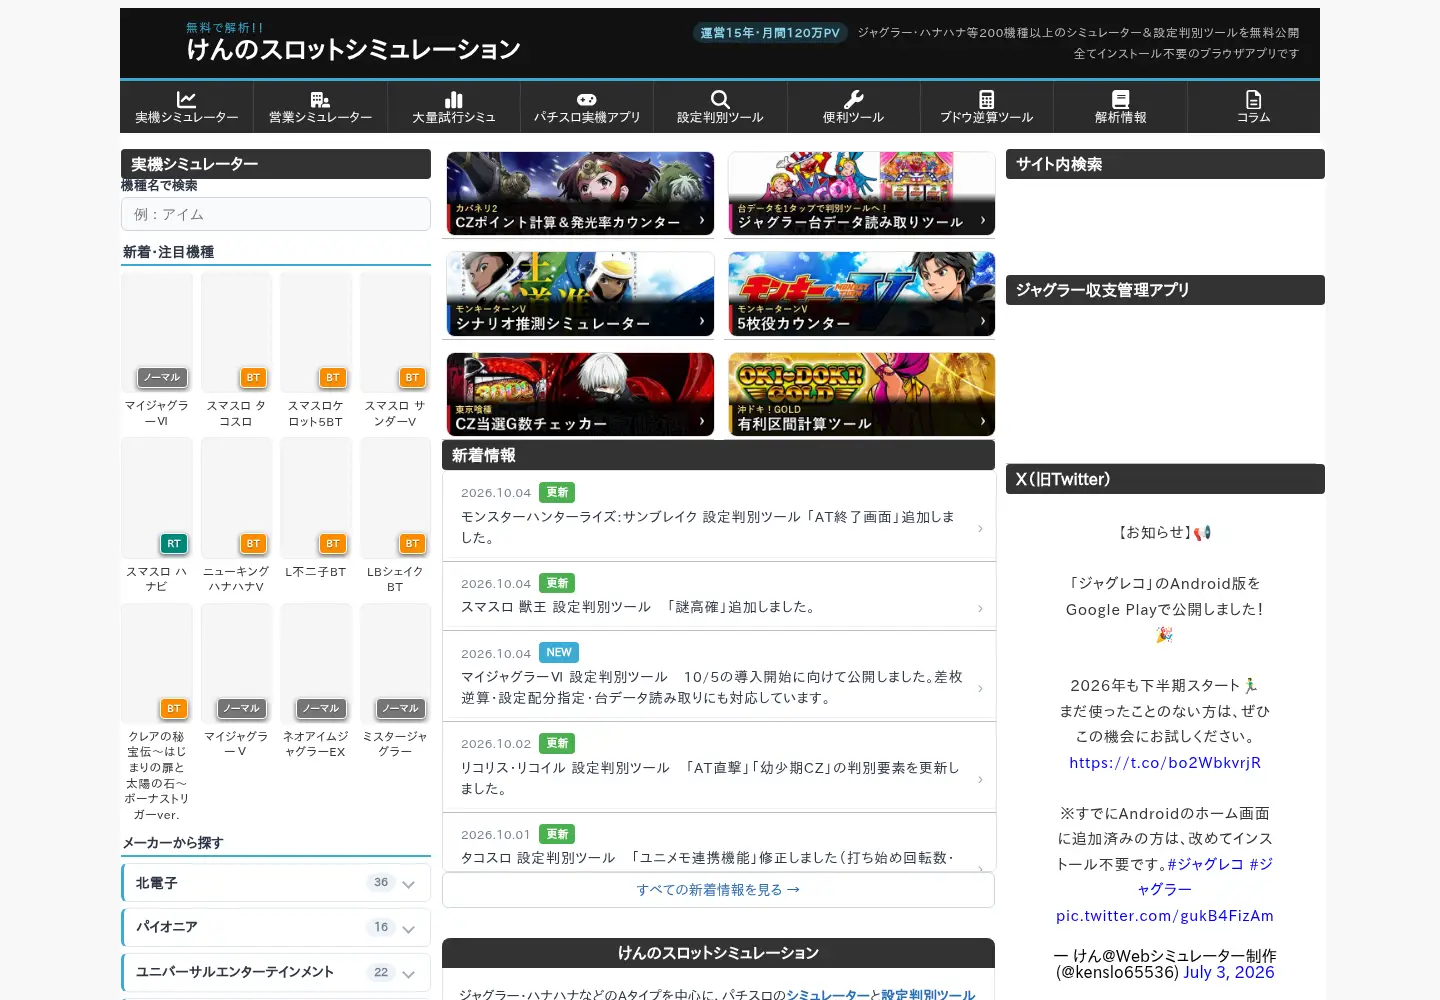
Task: Open 実機シミュレーター chart icon in nav
Action: pyautogui.click(x=187, y=99)
